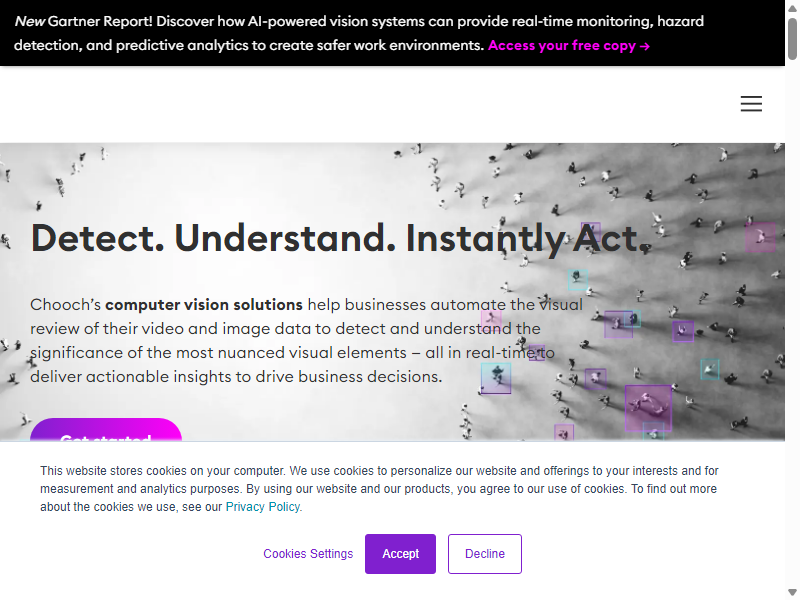Click the partially visible 'Get started' button
Image resolution: width=800 pixels, height=600 pixels.
(106, 430)
